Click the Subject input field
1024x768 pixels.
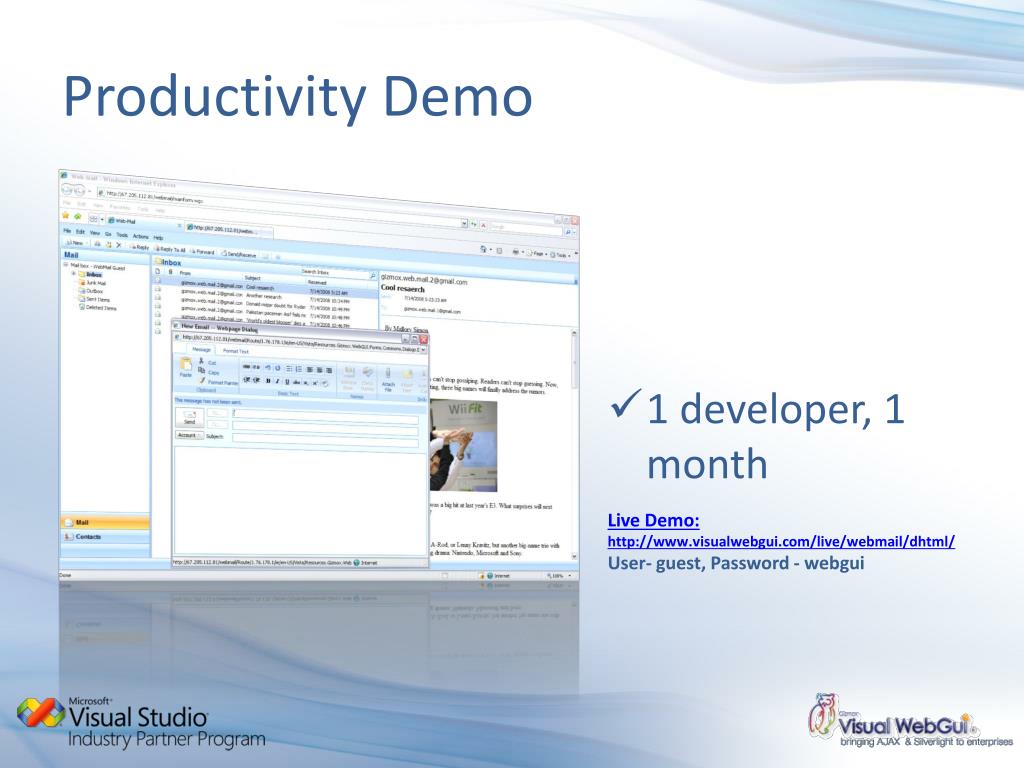point(325,438)
